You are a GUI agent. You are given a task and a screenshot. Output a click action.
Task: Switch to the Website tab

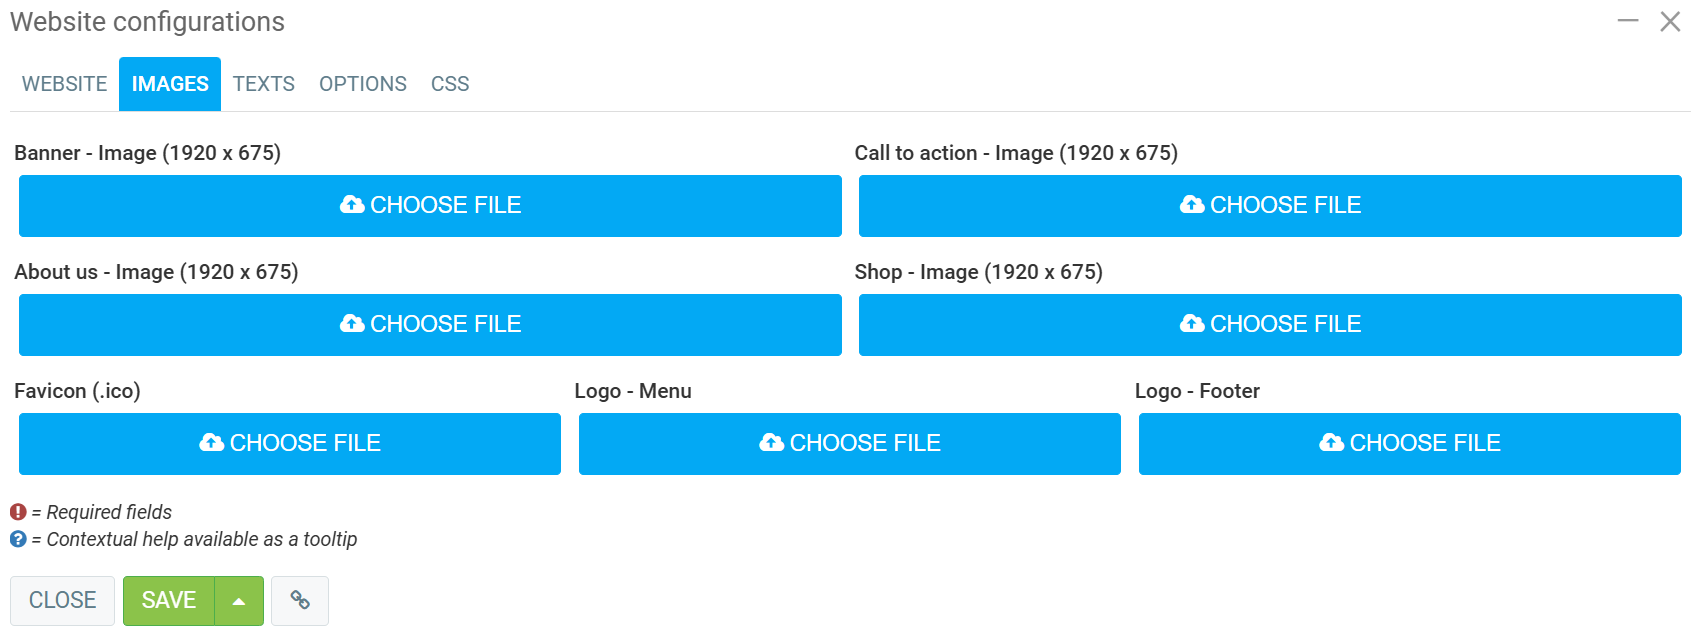coord(65,84)
